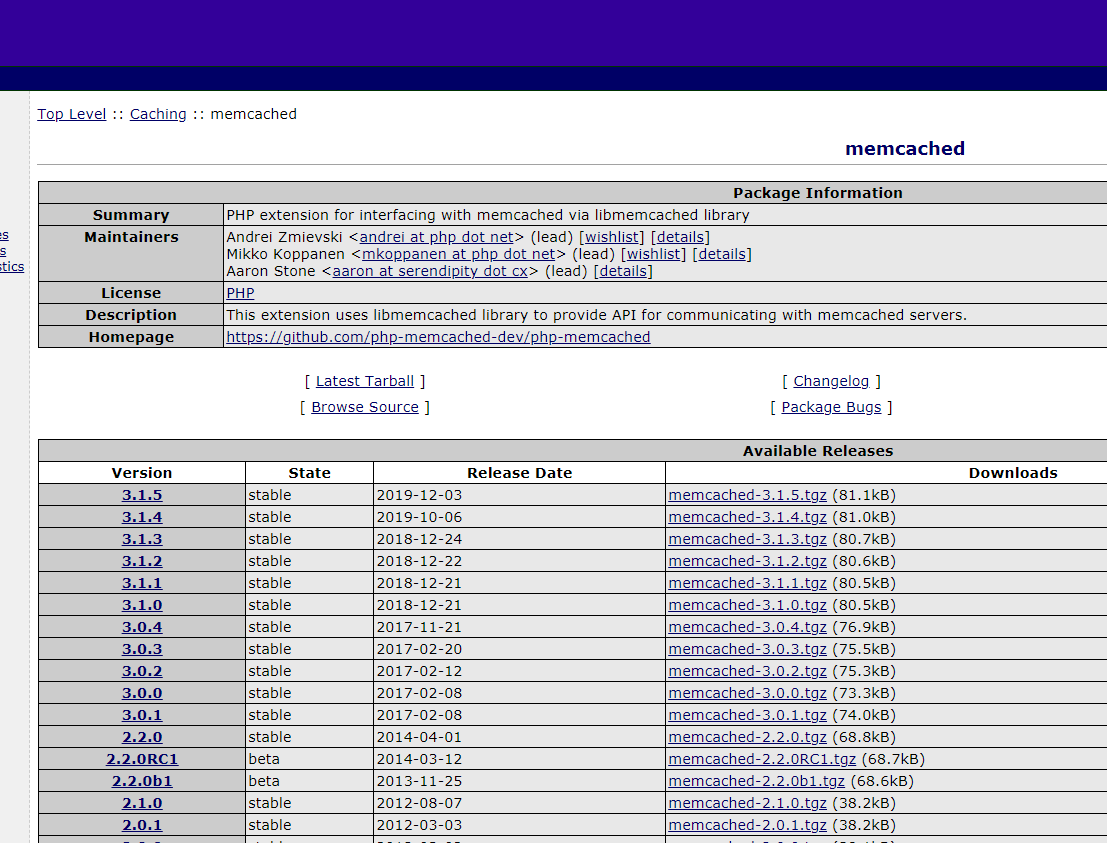Open the PHP license link

tap(240, 293)
